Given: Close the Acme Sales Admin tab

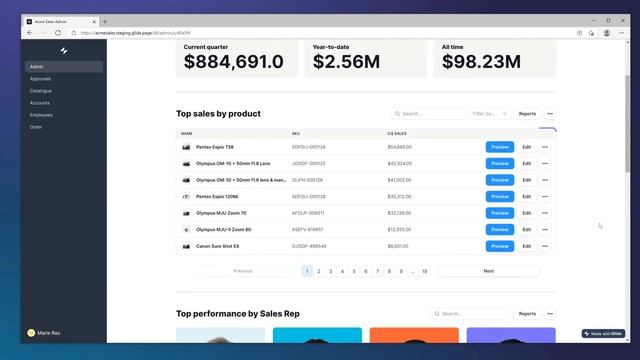Looking at the screenshot, I should point(94,22).
